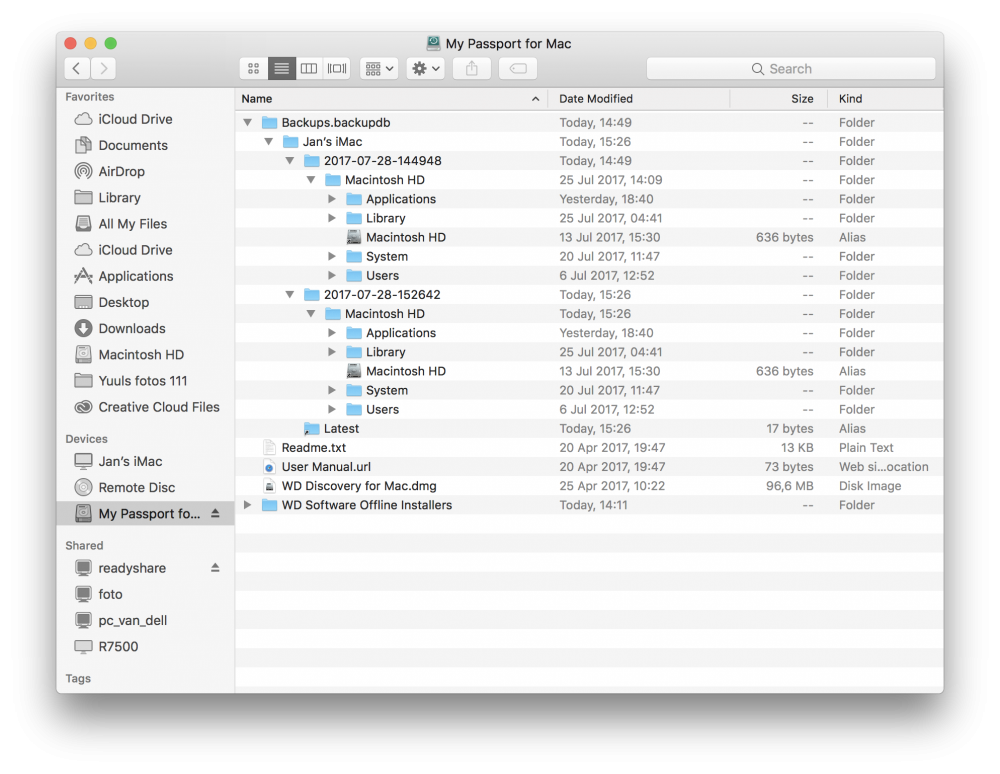Collapse the Backups.backupdb folder
Screen dimensions: 1000x774
[x=247, y=122]
